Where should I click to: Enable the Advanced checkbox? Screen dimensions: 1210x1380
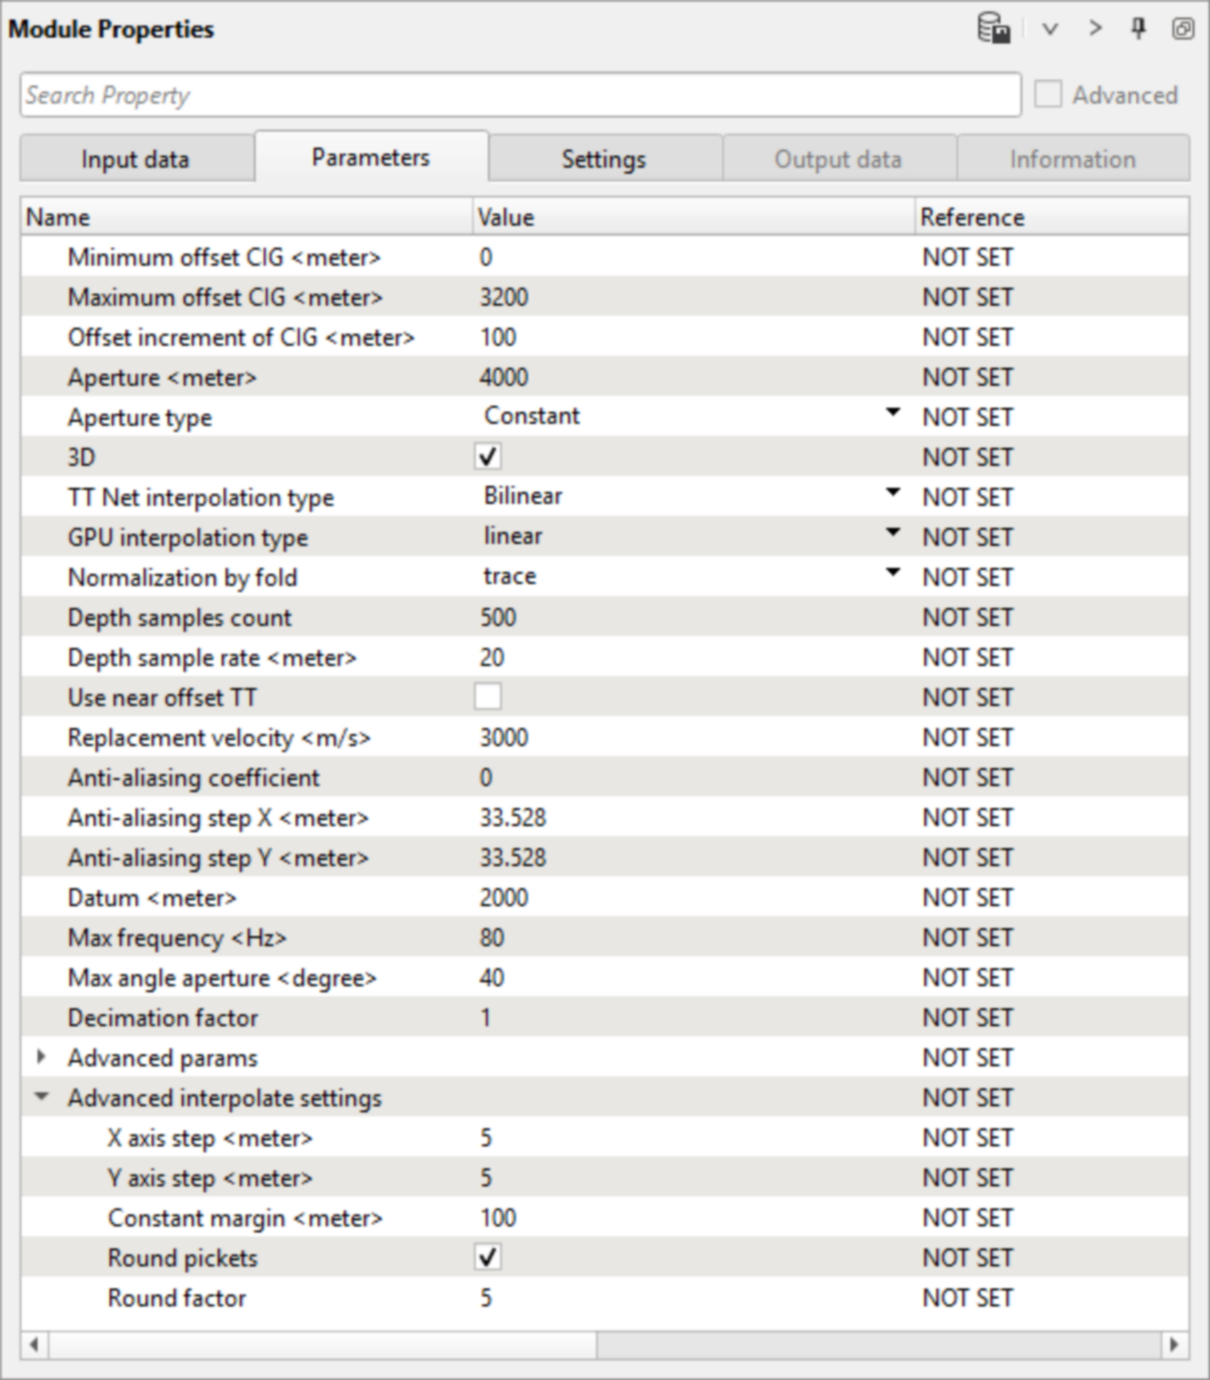1048,95
